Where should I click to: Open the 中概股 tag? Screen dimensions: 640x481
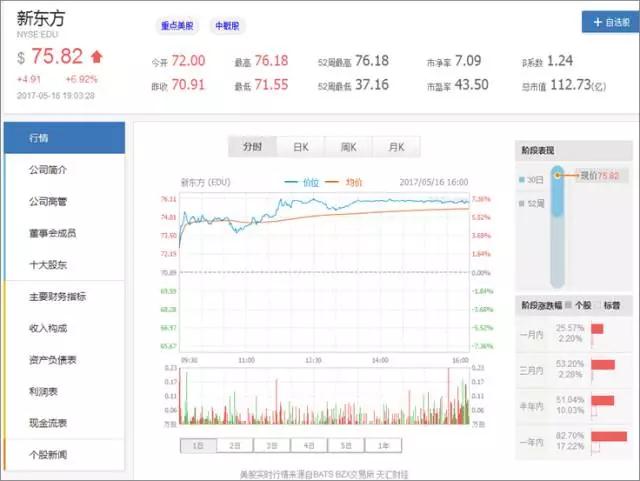click(227, 26)
